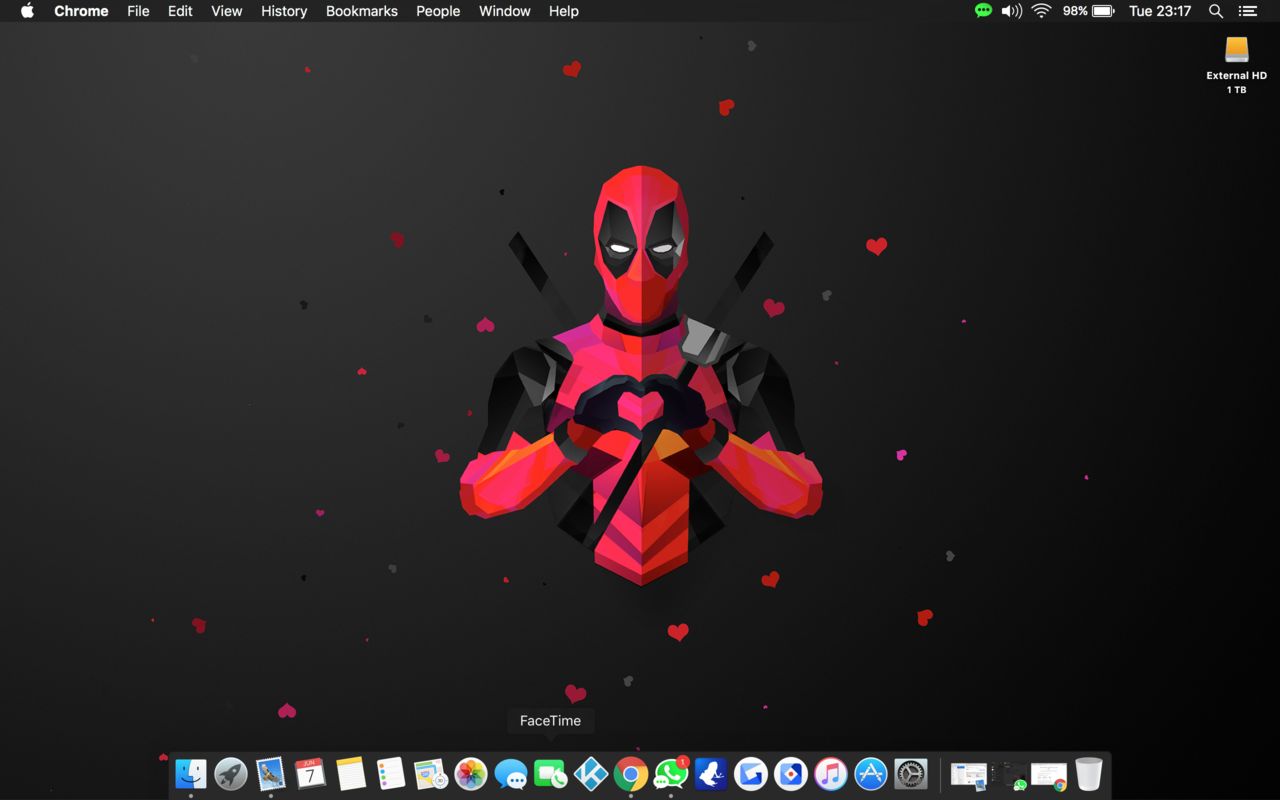This screenshot has width=1280, height=800.
Task: Open the File menu
Action: 138,11
